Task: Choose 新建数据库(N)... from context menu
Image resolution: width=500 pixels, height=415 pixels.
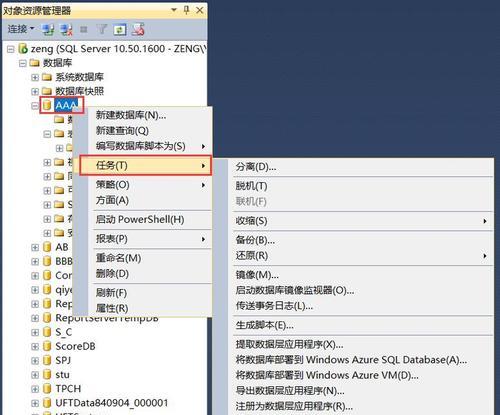Action: tap(131, 115)
